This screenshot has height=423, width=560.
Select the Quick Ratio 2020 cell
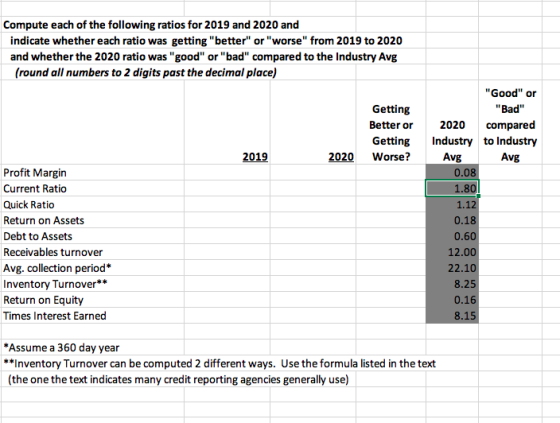point(313,205)
